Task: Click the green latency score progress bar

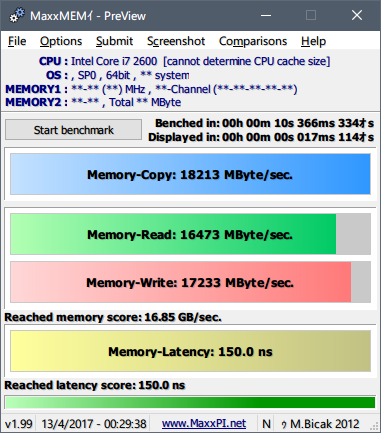Action: tap(190, 402)
